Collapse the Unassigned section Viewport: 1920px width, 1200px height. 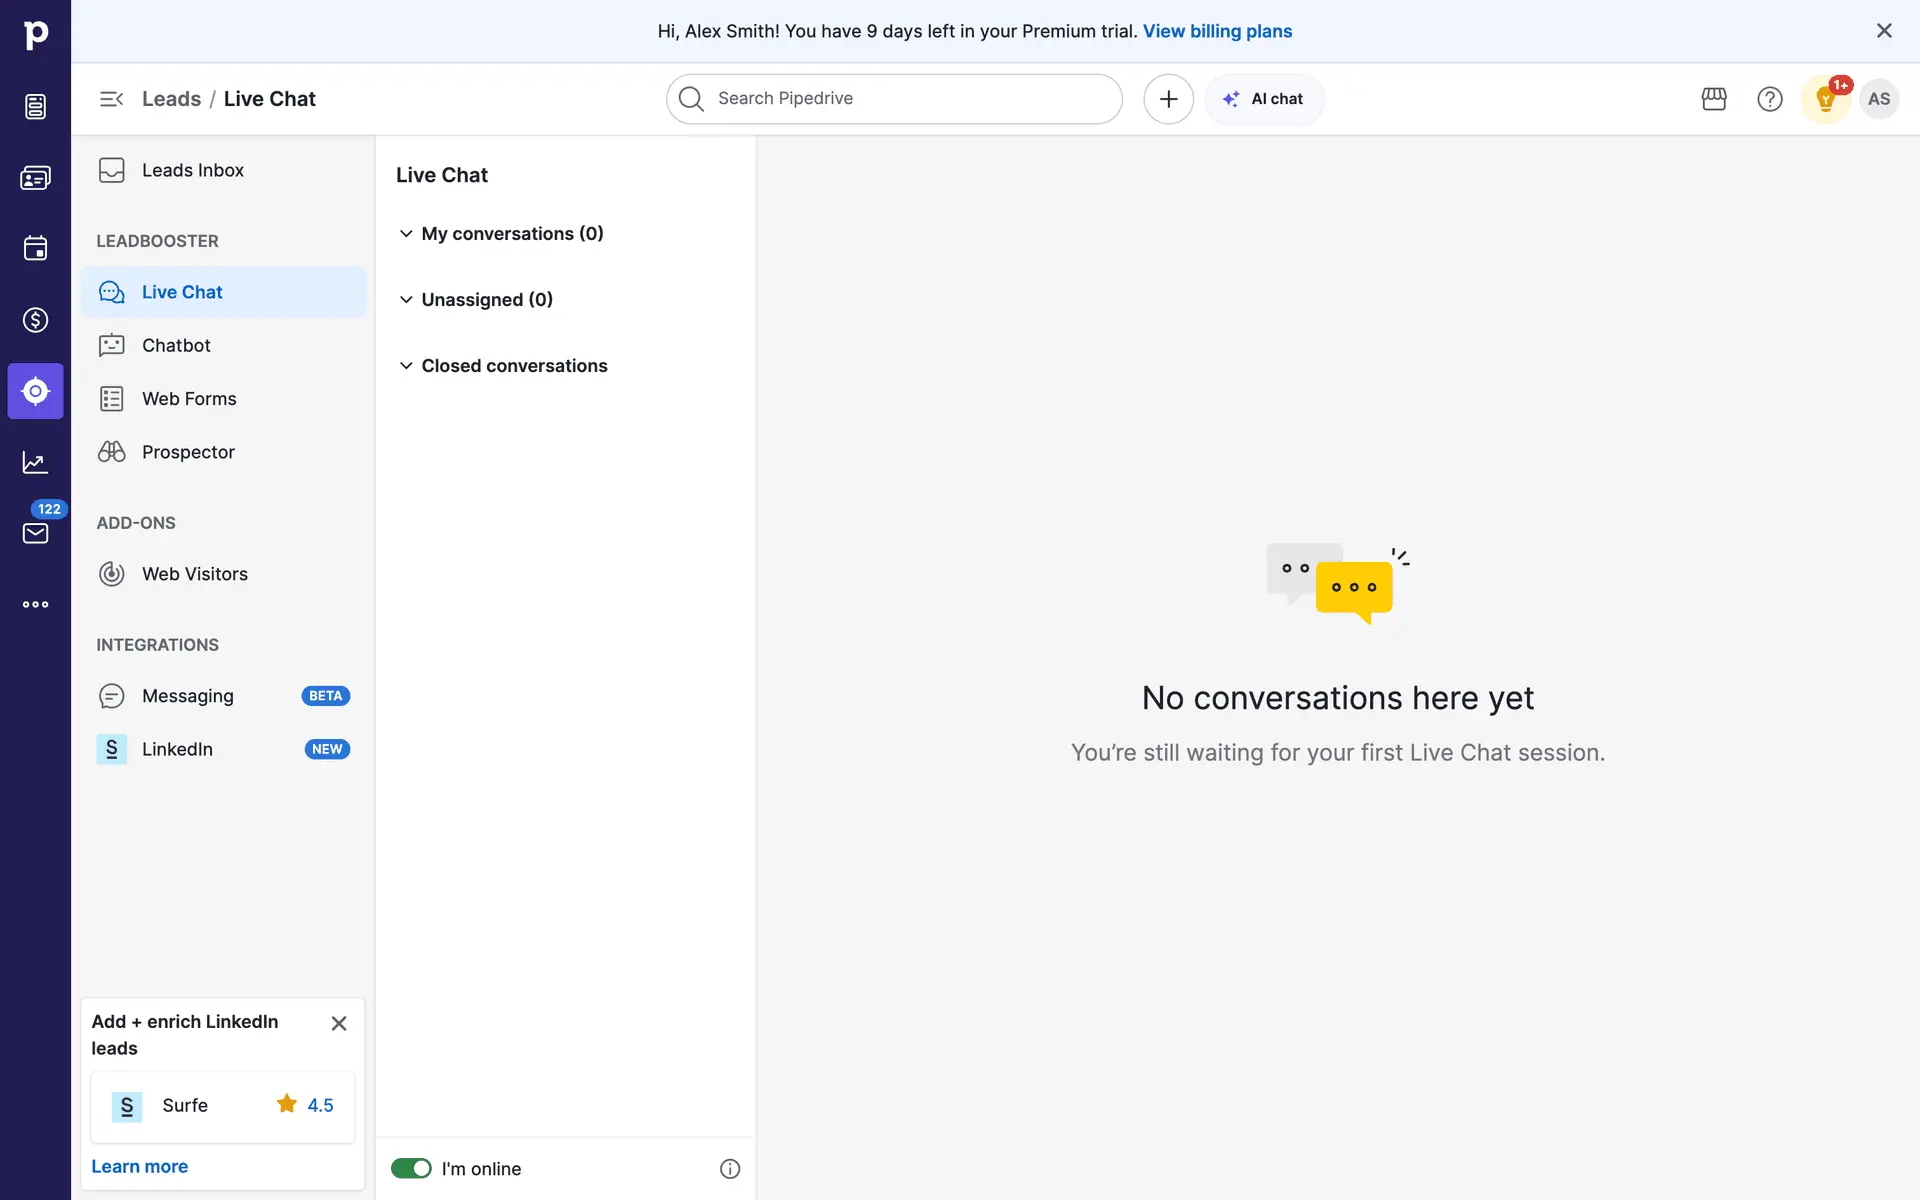pos(406,300)
